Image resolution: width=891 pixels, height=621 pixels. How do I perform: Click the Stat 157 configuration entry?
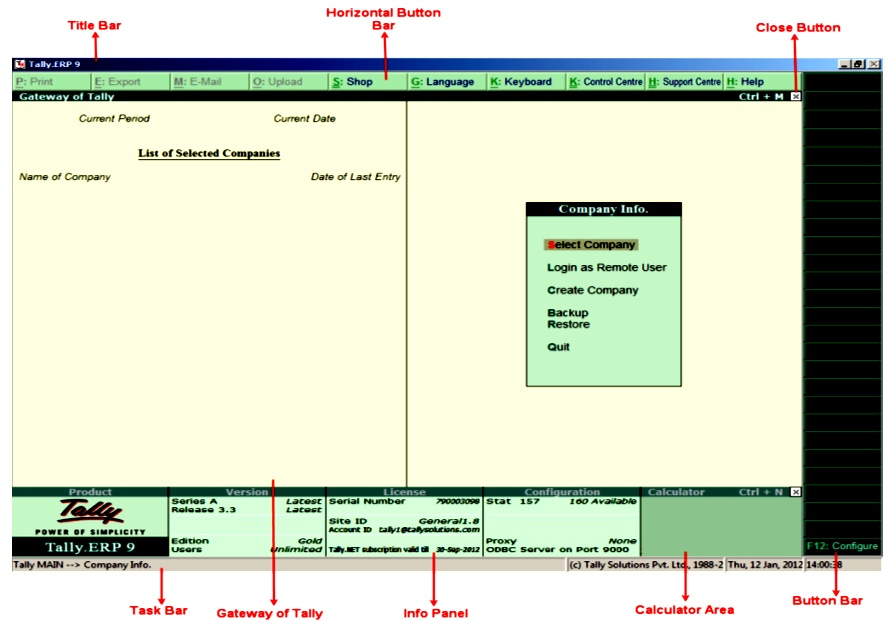[x=561, y=501]
